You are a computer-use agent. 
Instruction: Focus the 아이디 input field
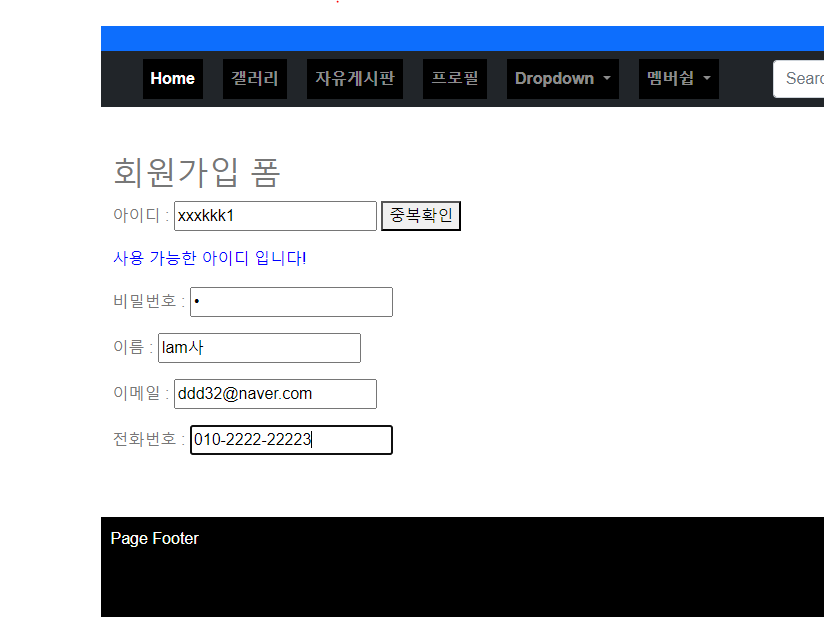coord(275,215)
